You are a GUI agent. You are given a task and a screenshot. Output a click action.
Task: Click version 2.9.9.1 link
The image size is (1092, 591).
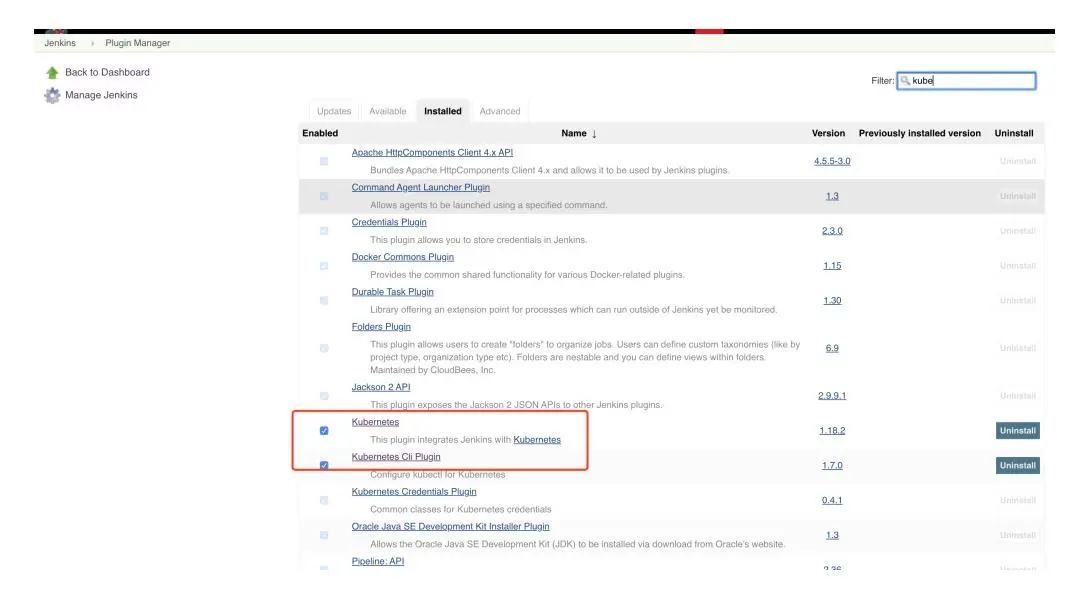click(832, 396)
